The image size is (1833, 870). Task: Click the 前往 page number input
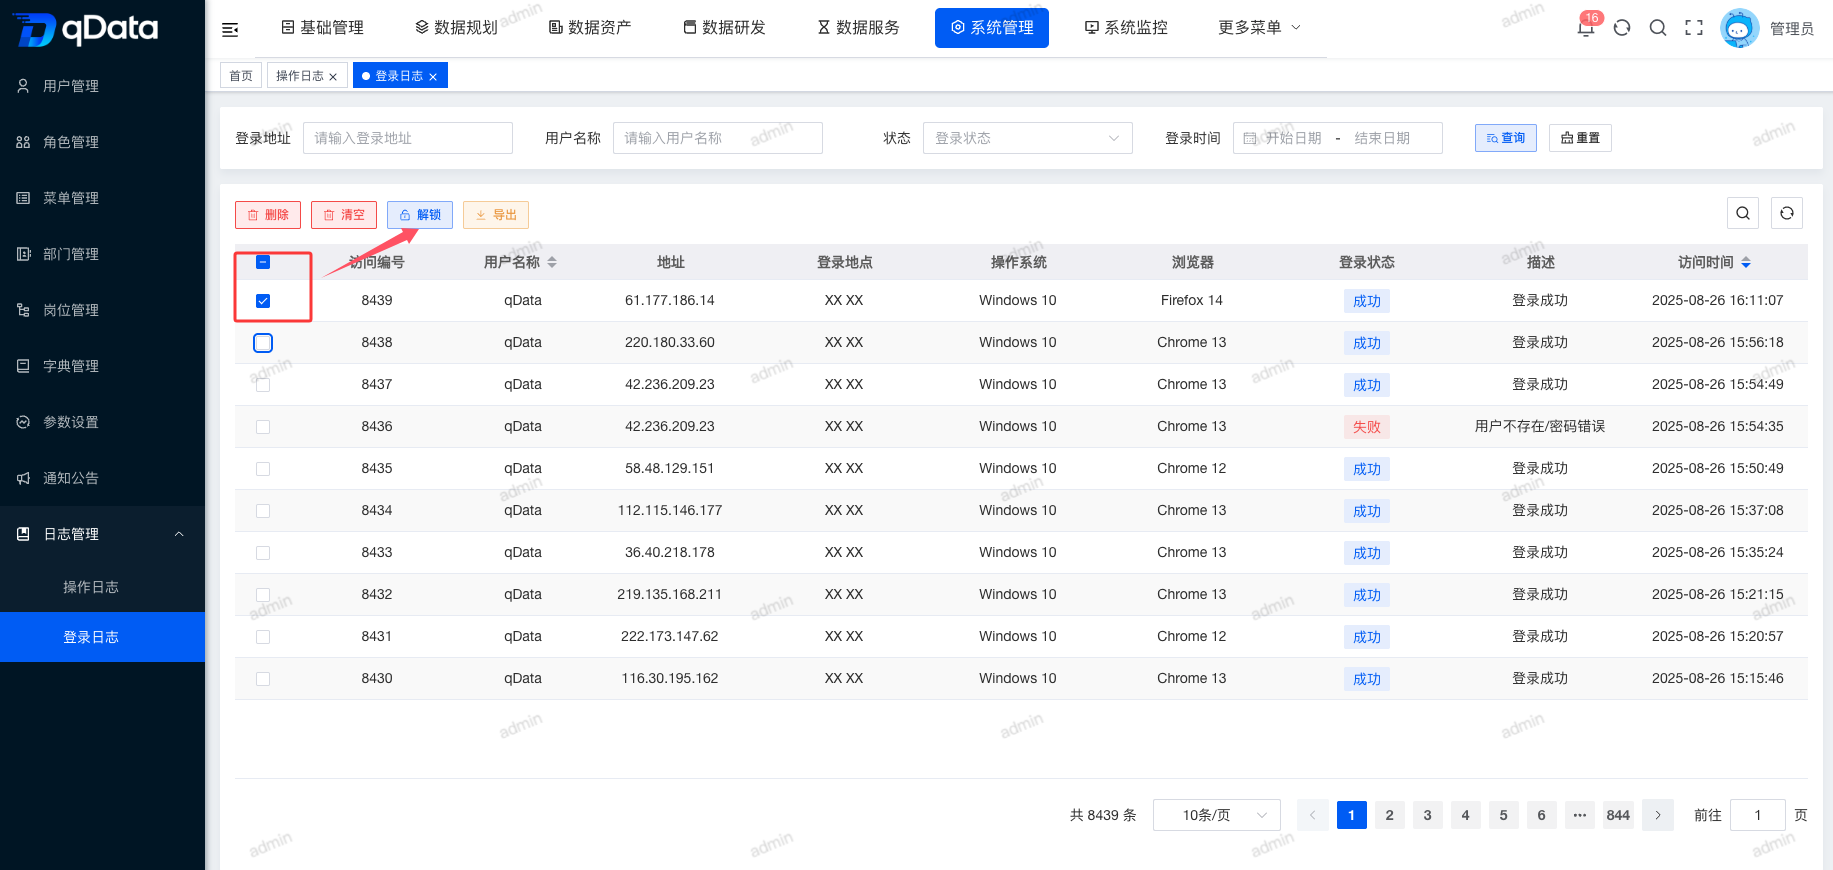coord(1758,815)
